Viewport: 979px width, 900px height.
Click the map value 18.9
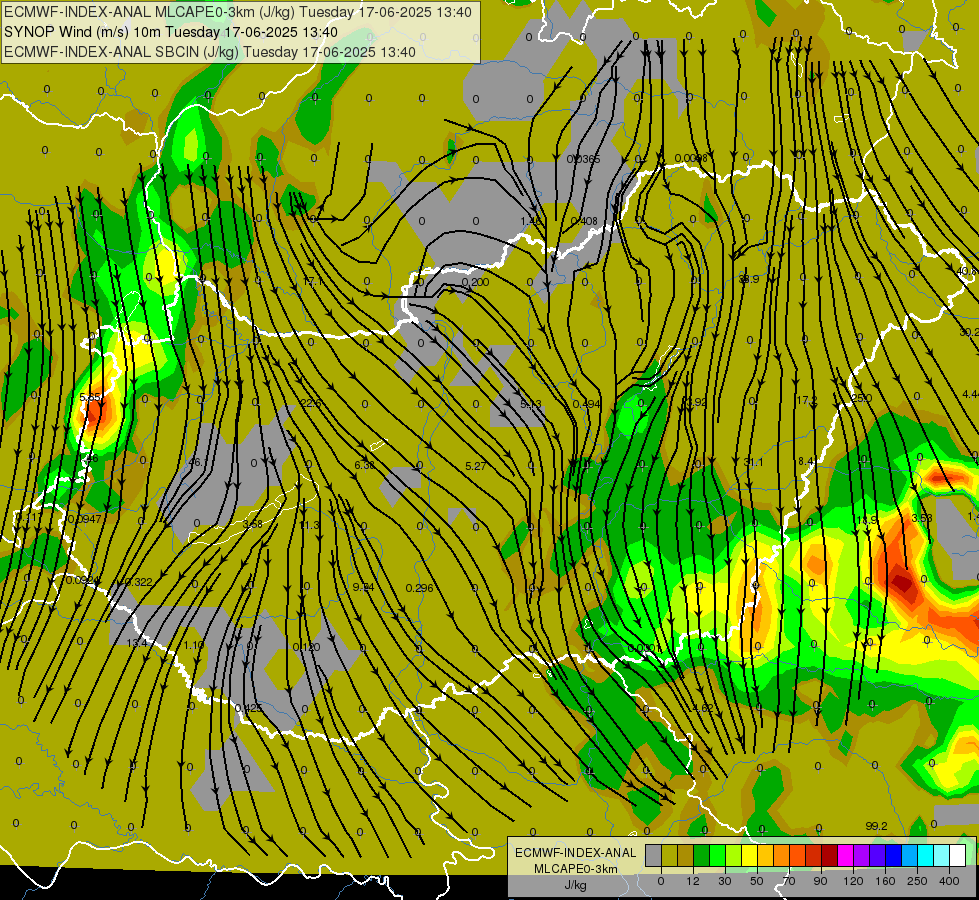pyautogui.click(x=867, y=520)
